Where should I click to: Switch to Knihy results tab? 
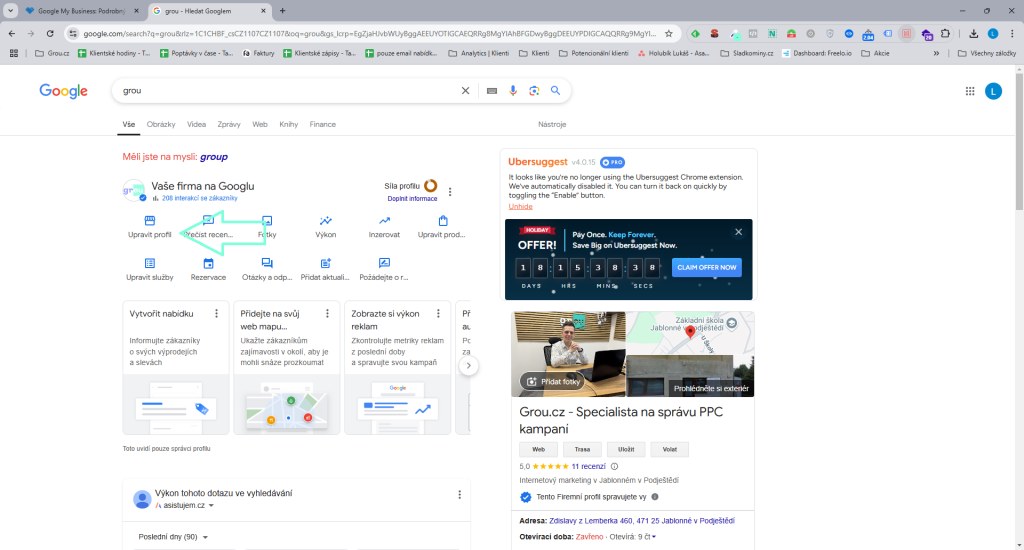click(289, 124)
